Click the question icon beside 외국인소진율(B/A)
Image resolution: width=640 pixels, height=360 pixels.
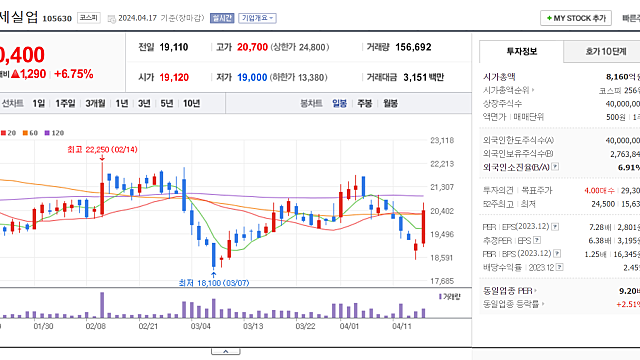click(x=555, y=167)
